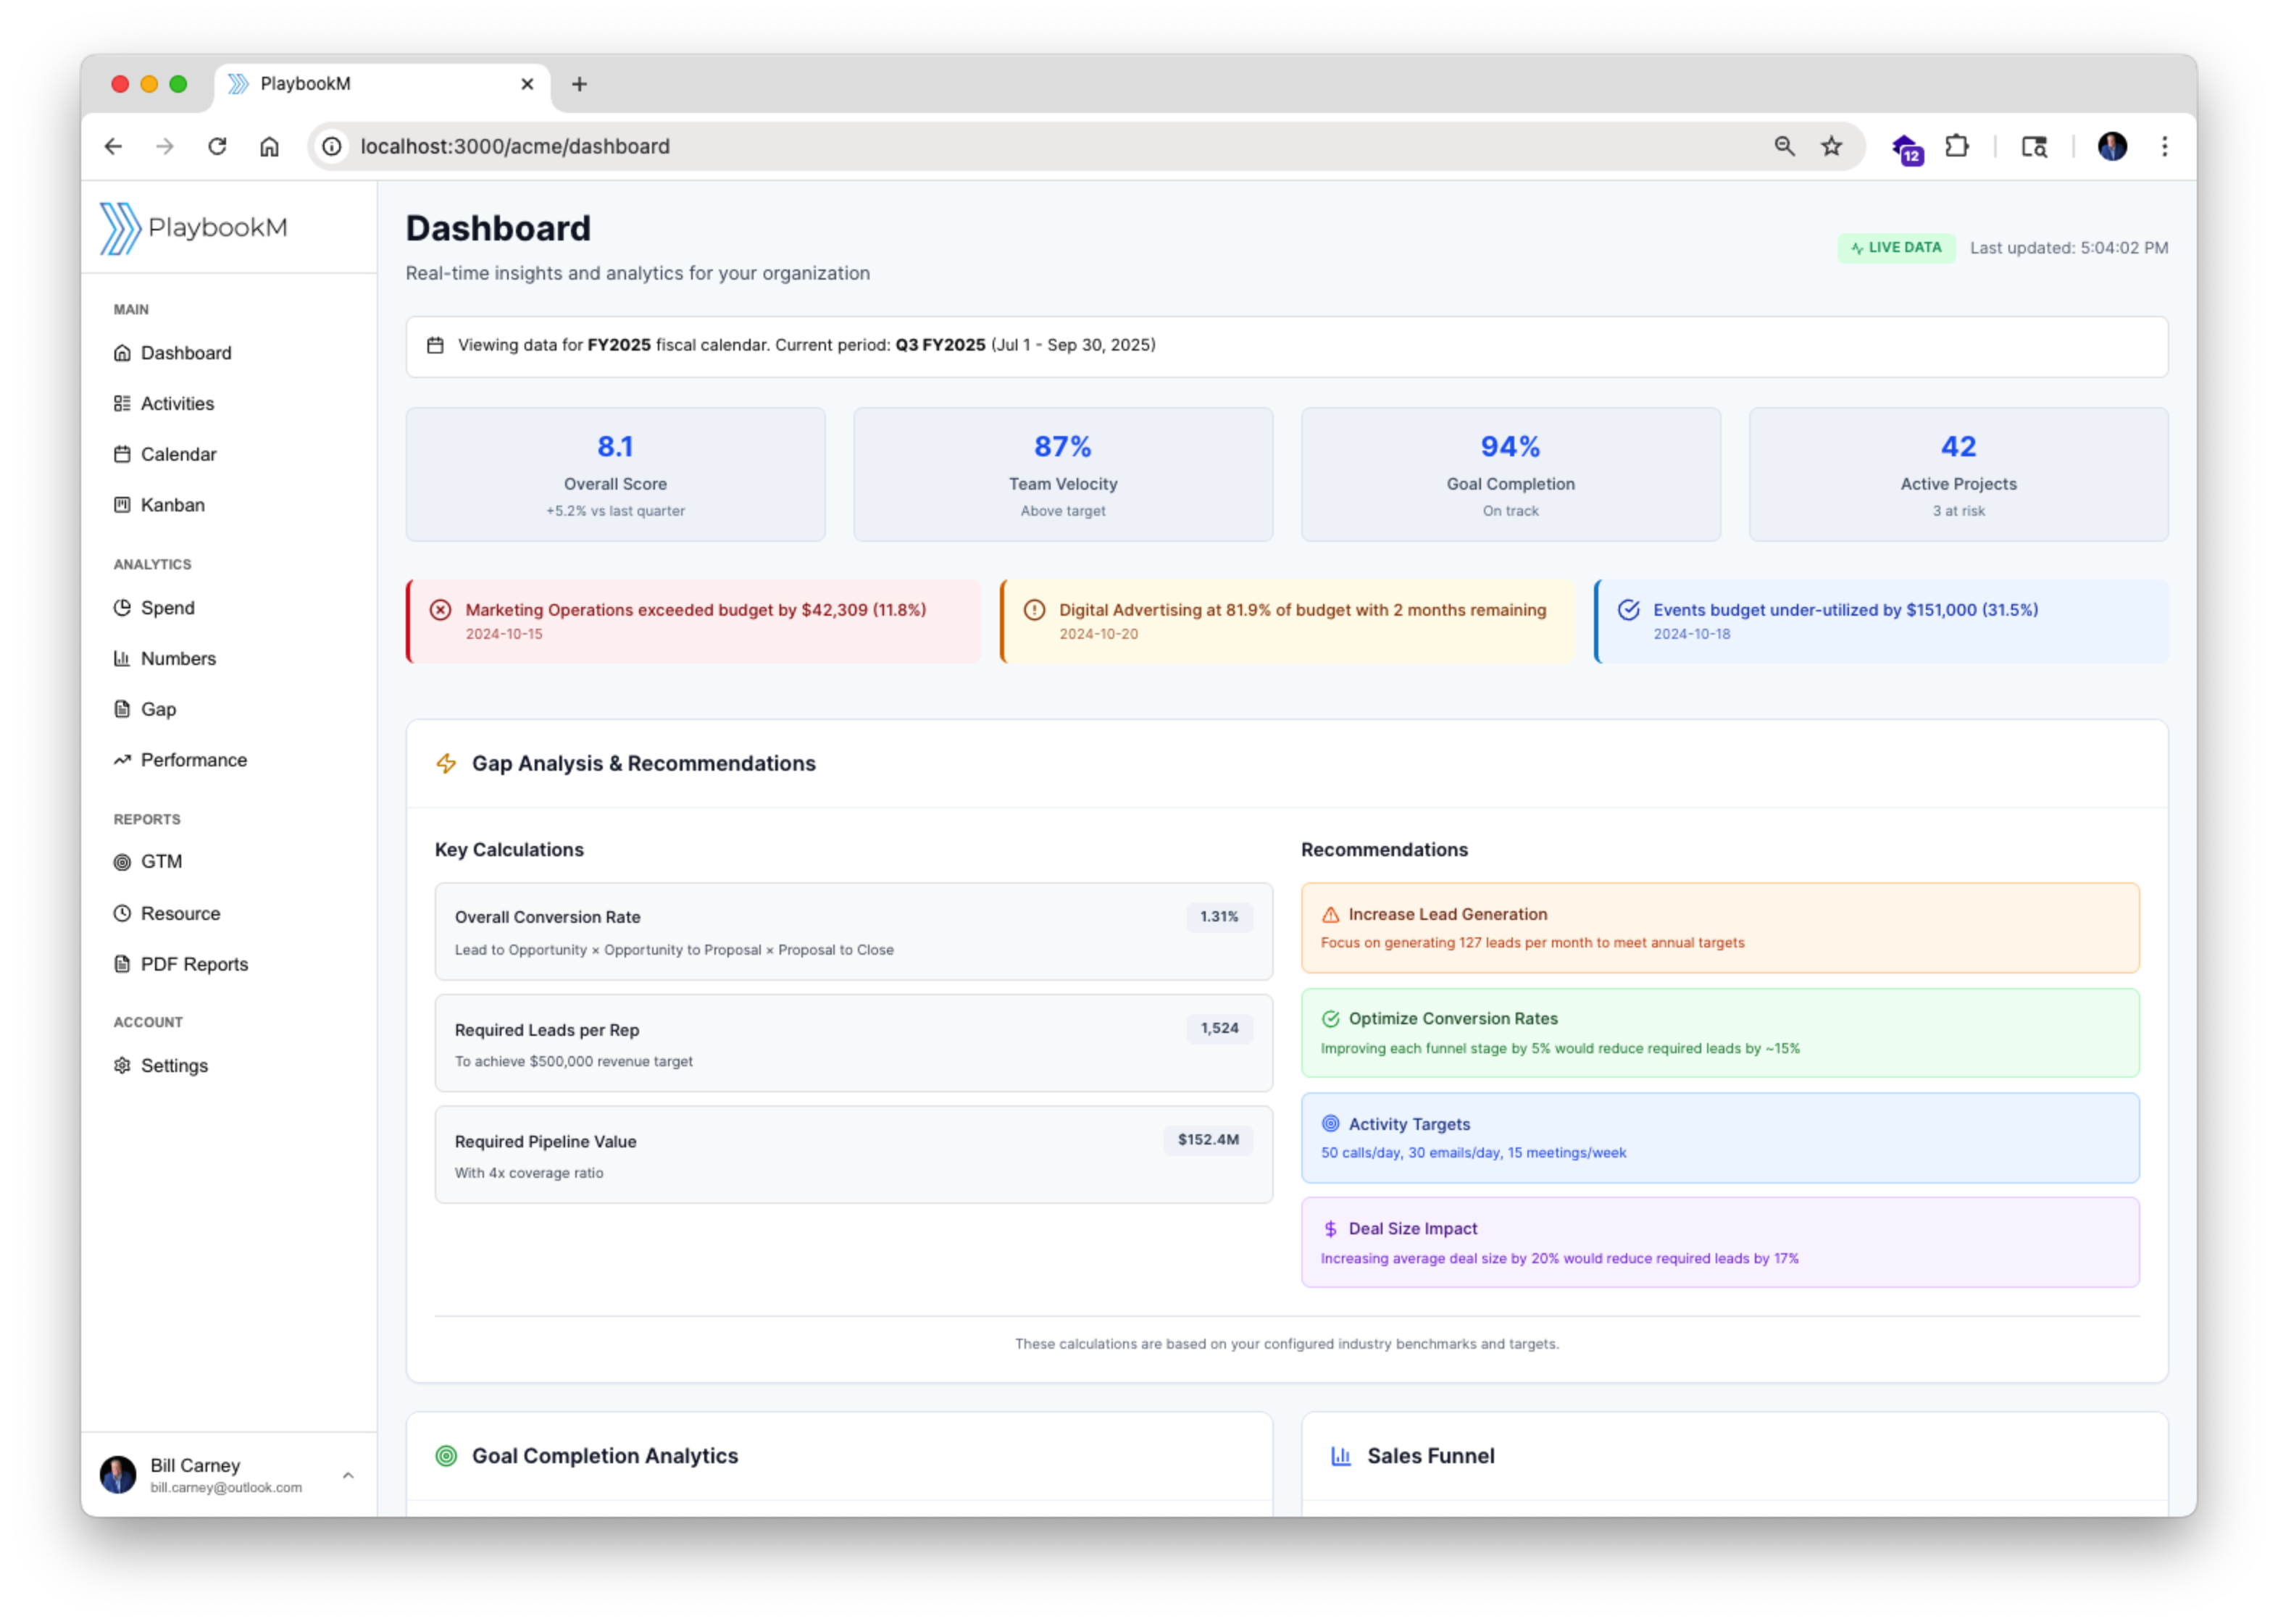Screen dimensions: 2278x1624
Task: Click inside the browser address bar
Action: [x=700, y=146]
